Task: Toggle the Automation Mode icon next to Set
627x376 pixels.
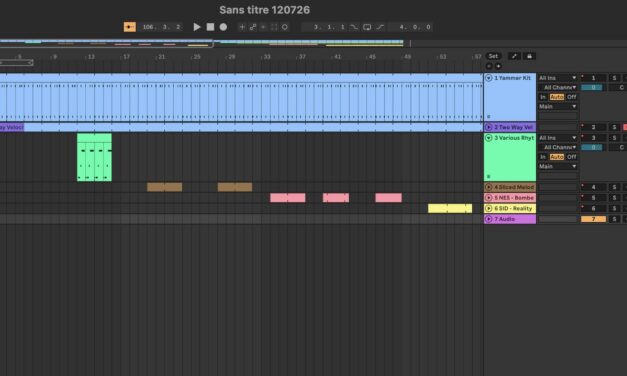Action: [x=514, y=56]
